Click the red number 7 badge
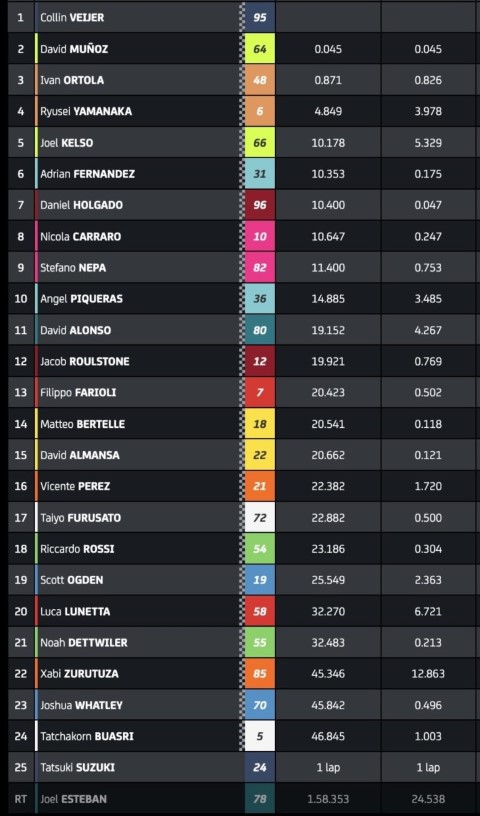Image resolution: width=480 pixels, height=816 pixels. coord(260,392)
